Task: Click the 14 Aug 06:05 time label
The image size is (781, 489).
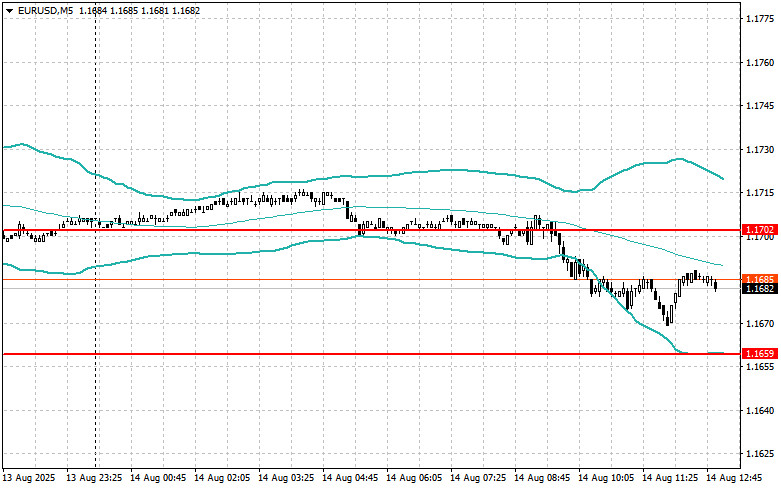Action: (414, 478)
